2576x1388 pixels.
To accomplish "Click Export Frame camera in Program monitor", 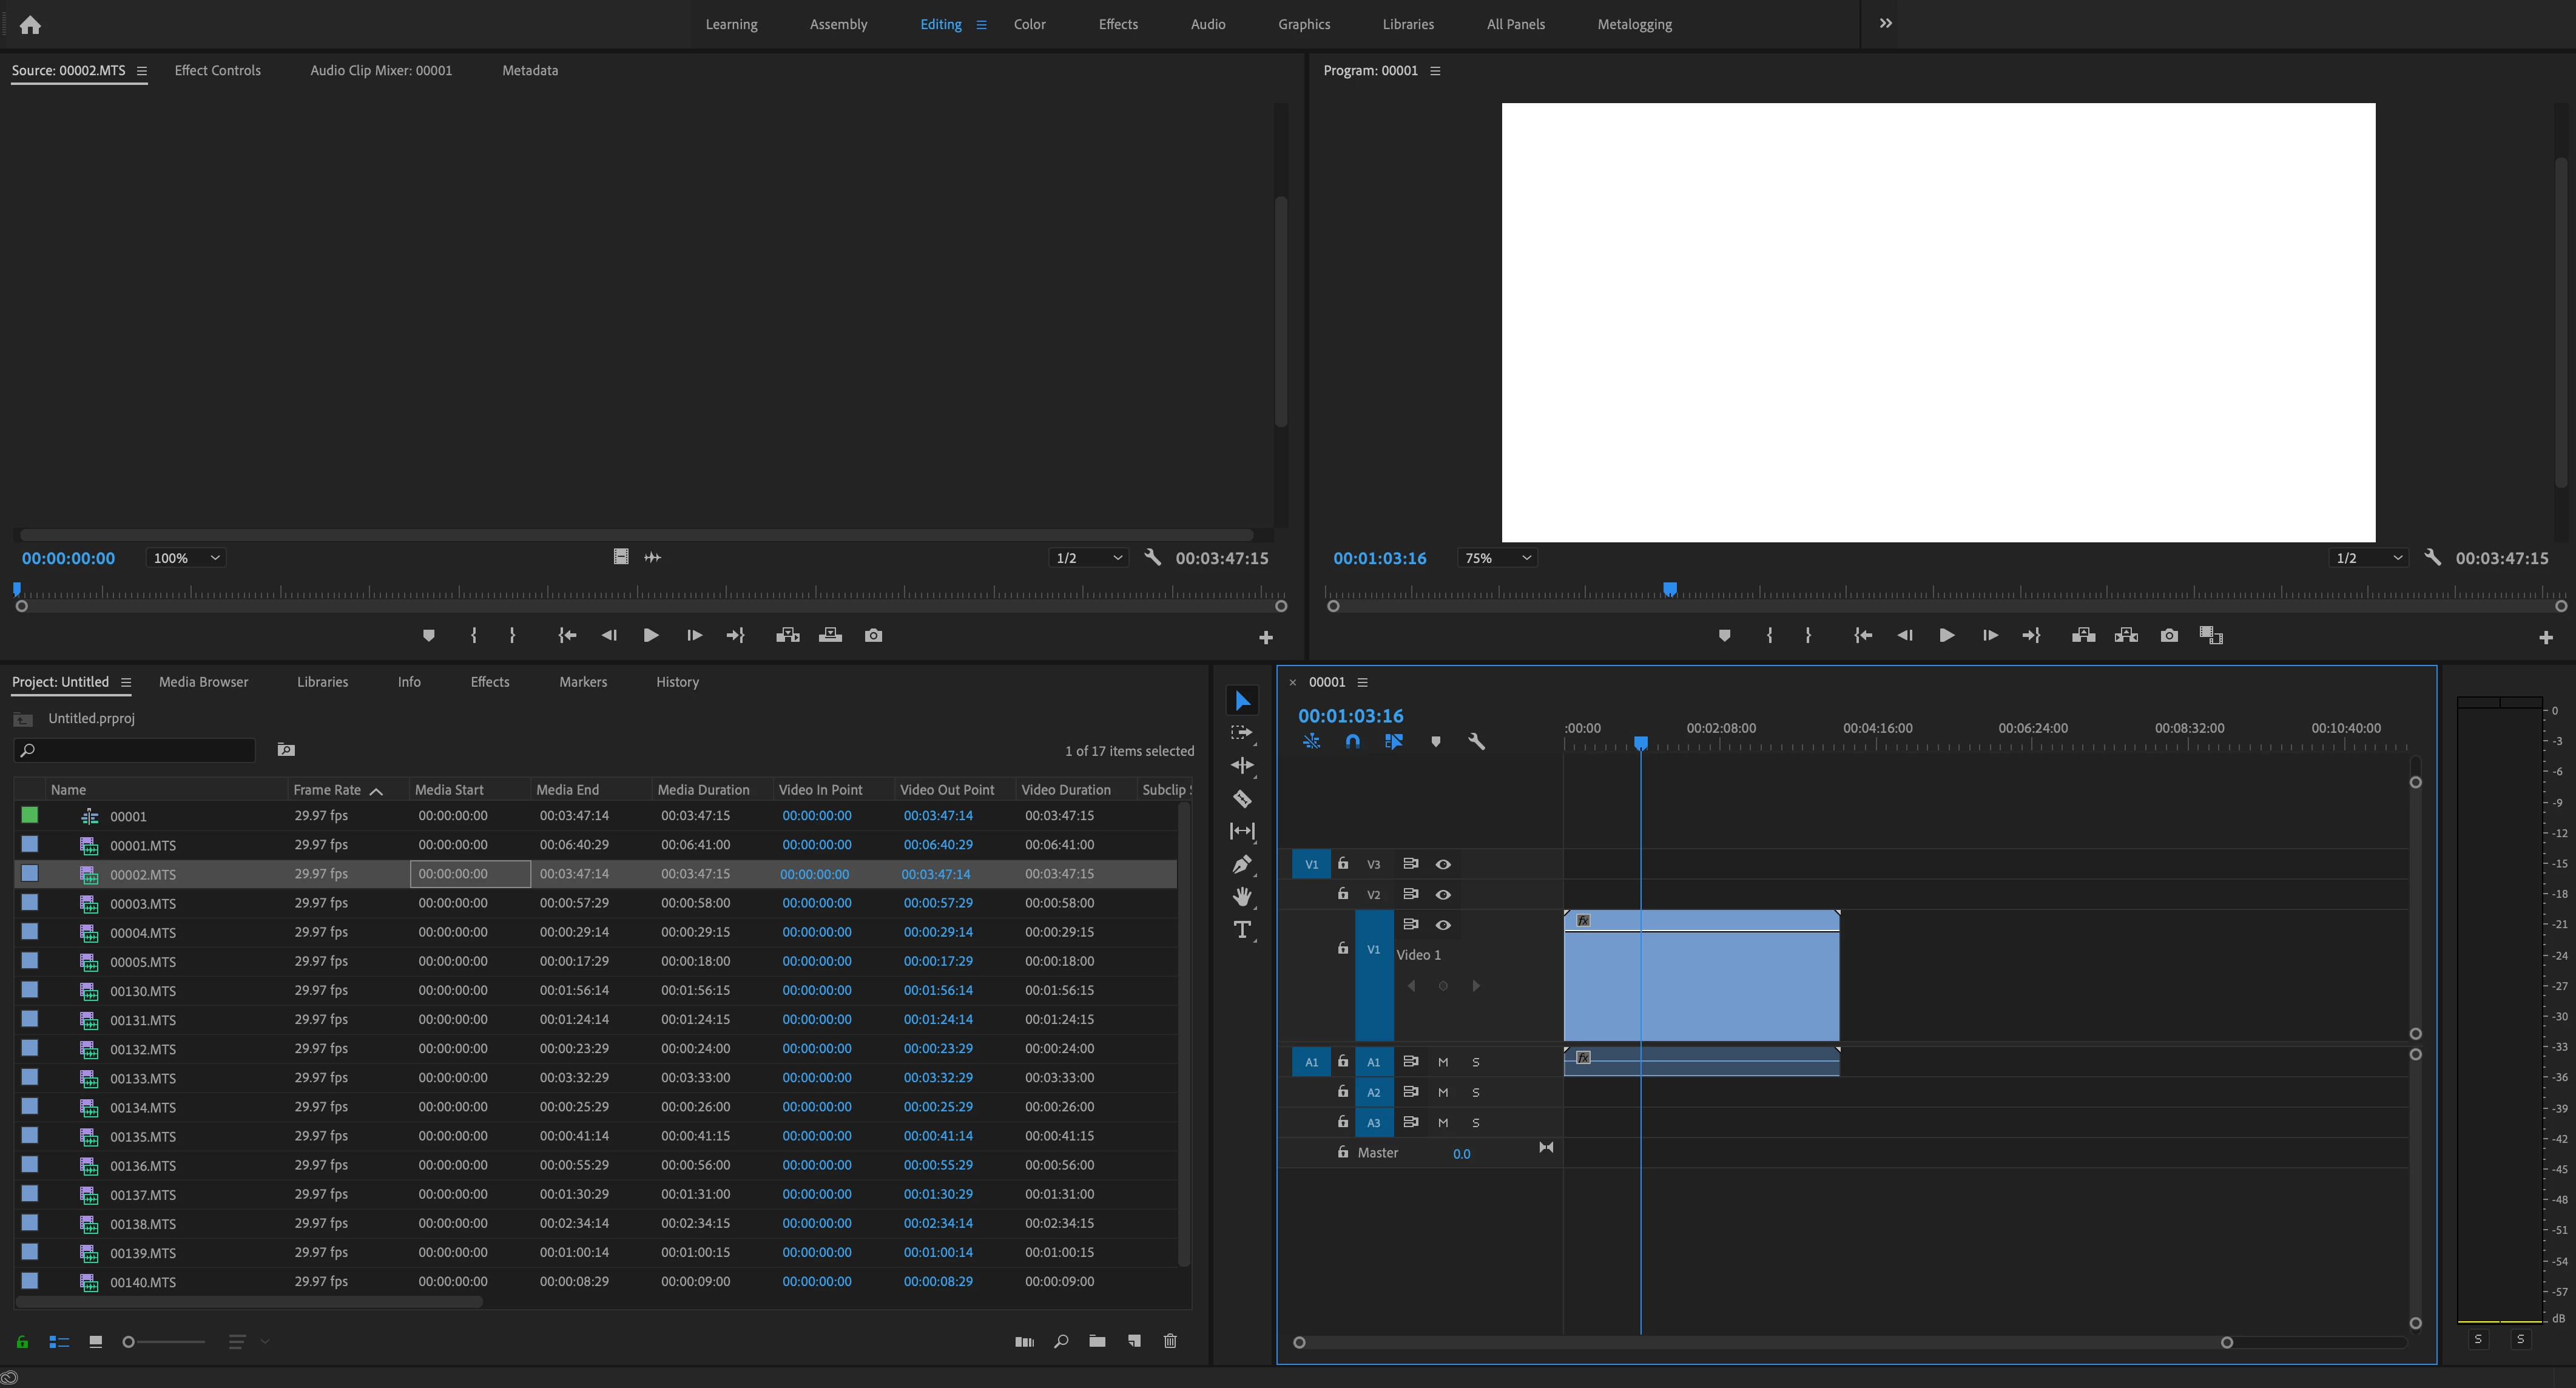I will point(2168,636).
